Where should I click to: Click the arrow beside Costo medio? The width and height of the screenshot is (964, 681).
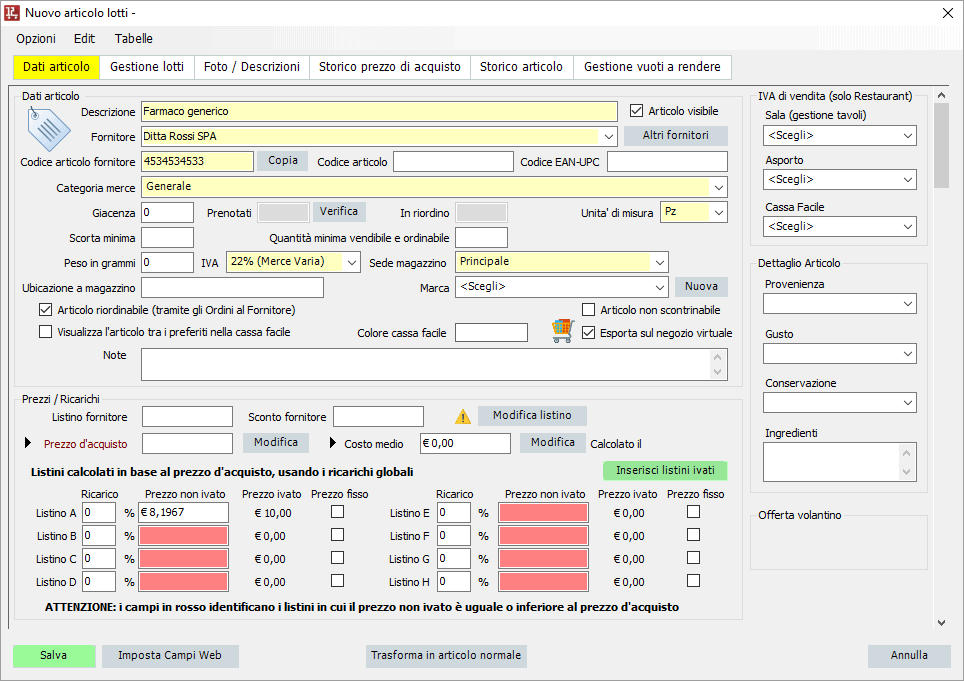pyautogui.click(x=333, y=443)
